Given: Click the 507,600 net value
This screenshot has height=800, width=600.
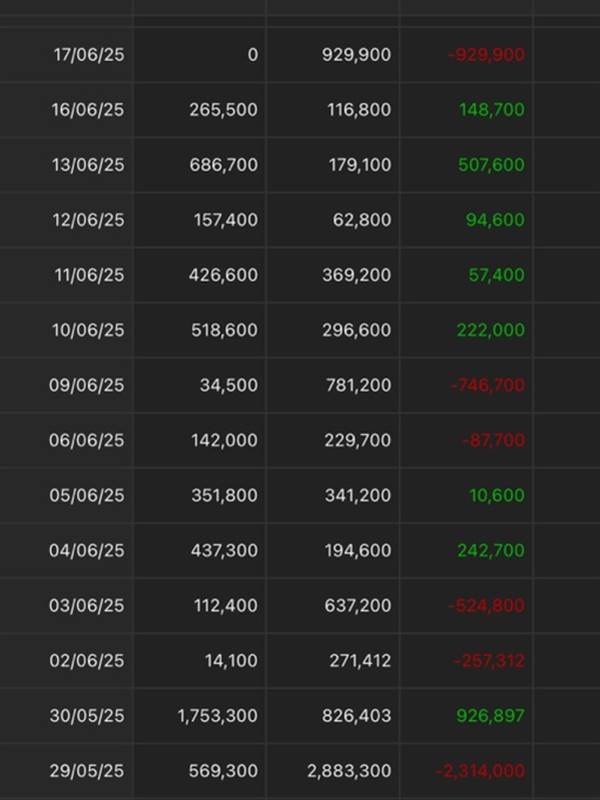Looking at the screenshot, I should (x=491, y=165).
